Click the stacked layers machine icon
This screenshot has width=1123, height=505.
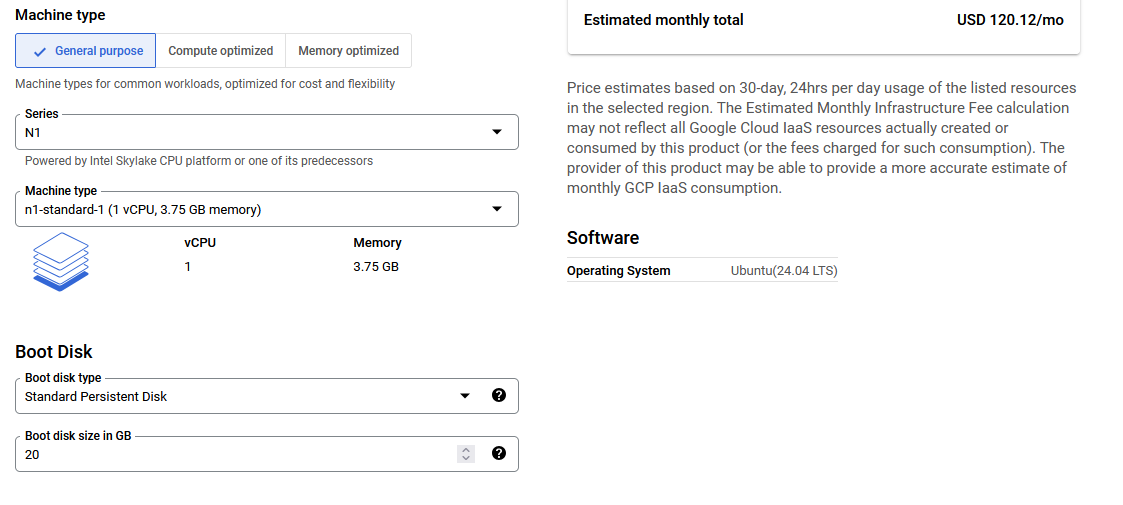[x=60, y=261]
